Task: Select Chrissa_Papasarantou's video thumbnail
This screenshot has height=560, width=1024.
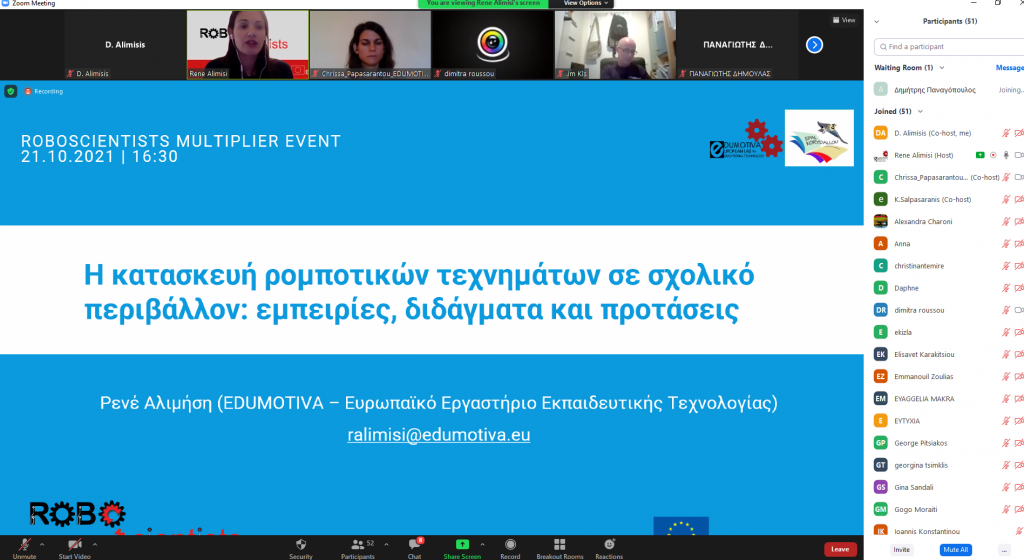Action: click(x=370, y=44)
